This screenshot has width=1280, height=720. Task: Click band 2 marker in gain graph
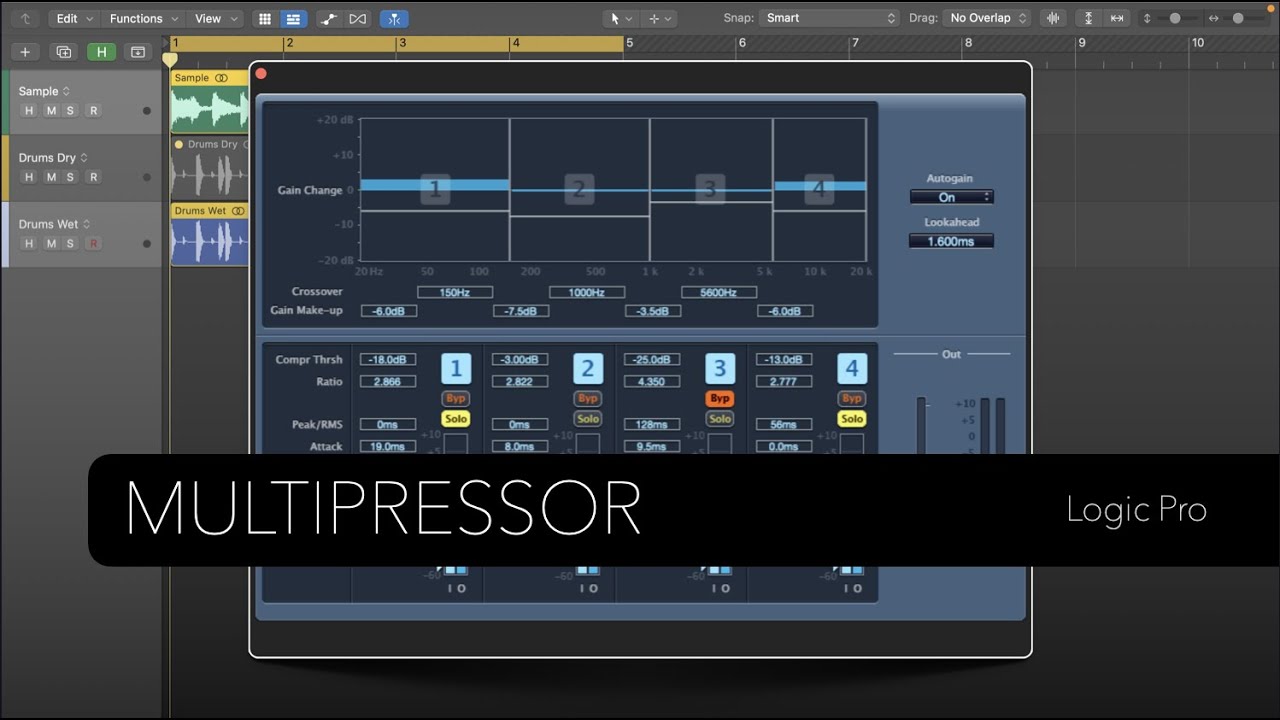pos(578,190)
